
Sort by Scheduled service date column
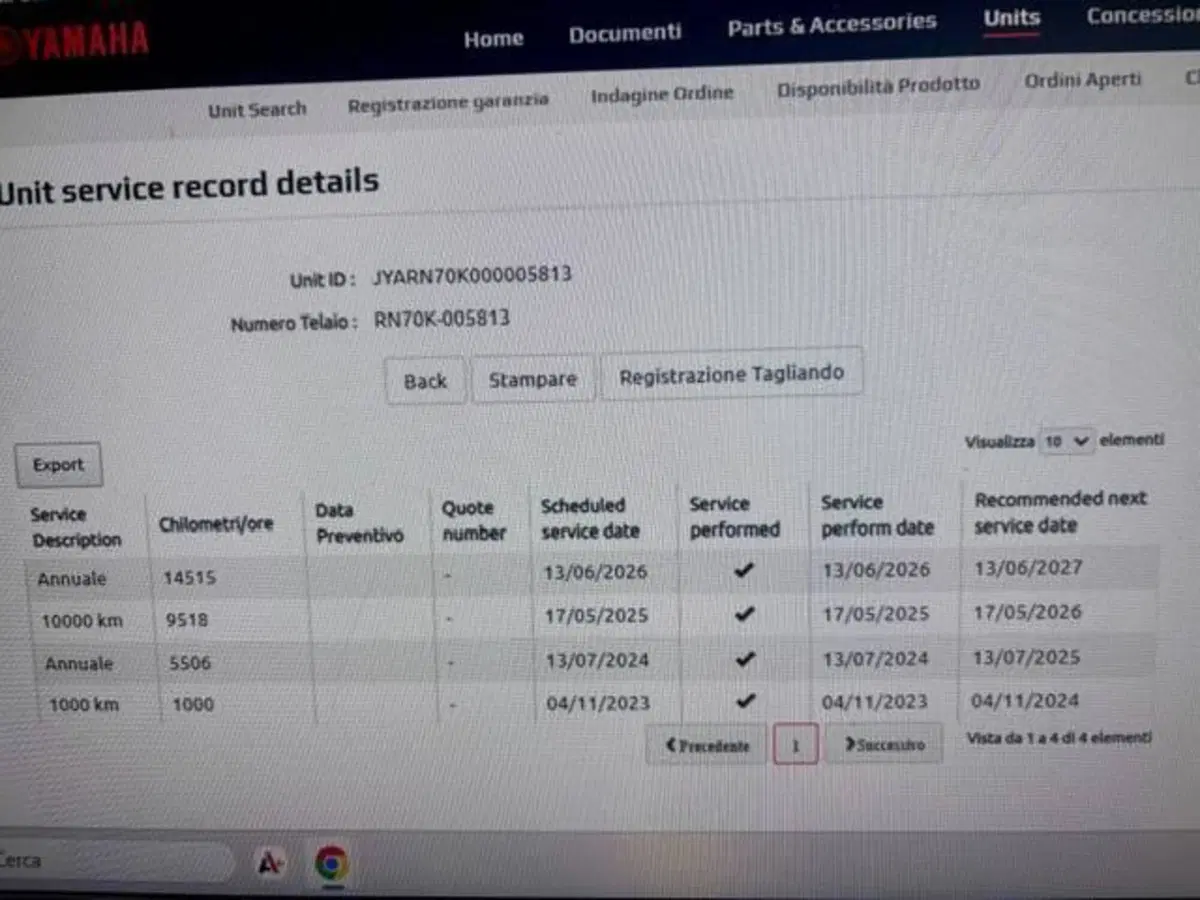(x=590, y=518)
